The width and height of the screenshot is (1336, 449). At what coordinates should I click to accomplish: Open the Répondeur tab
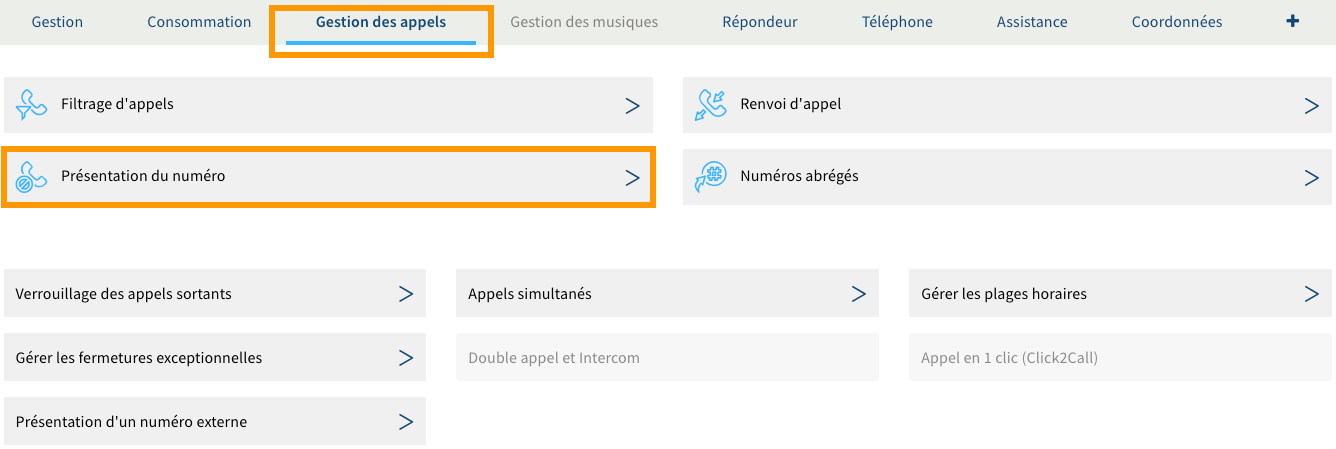[759, 22]
